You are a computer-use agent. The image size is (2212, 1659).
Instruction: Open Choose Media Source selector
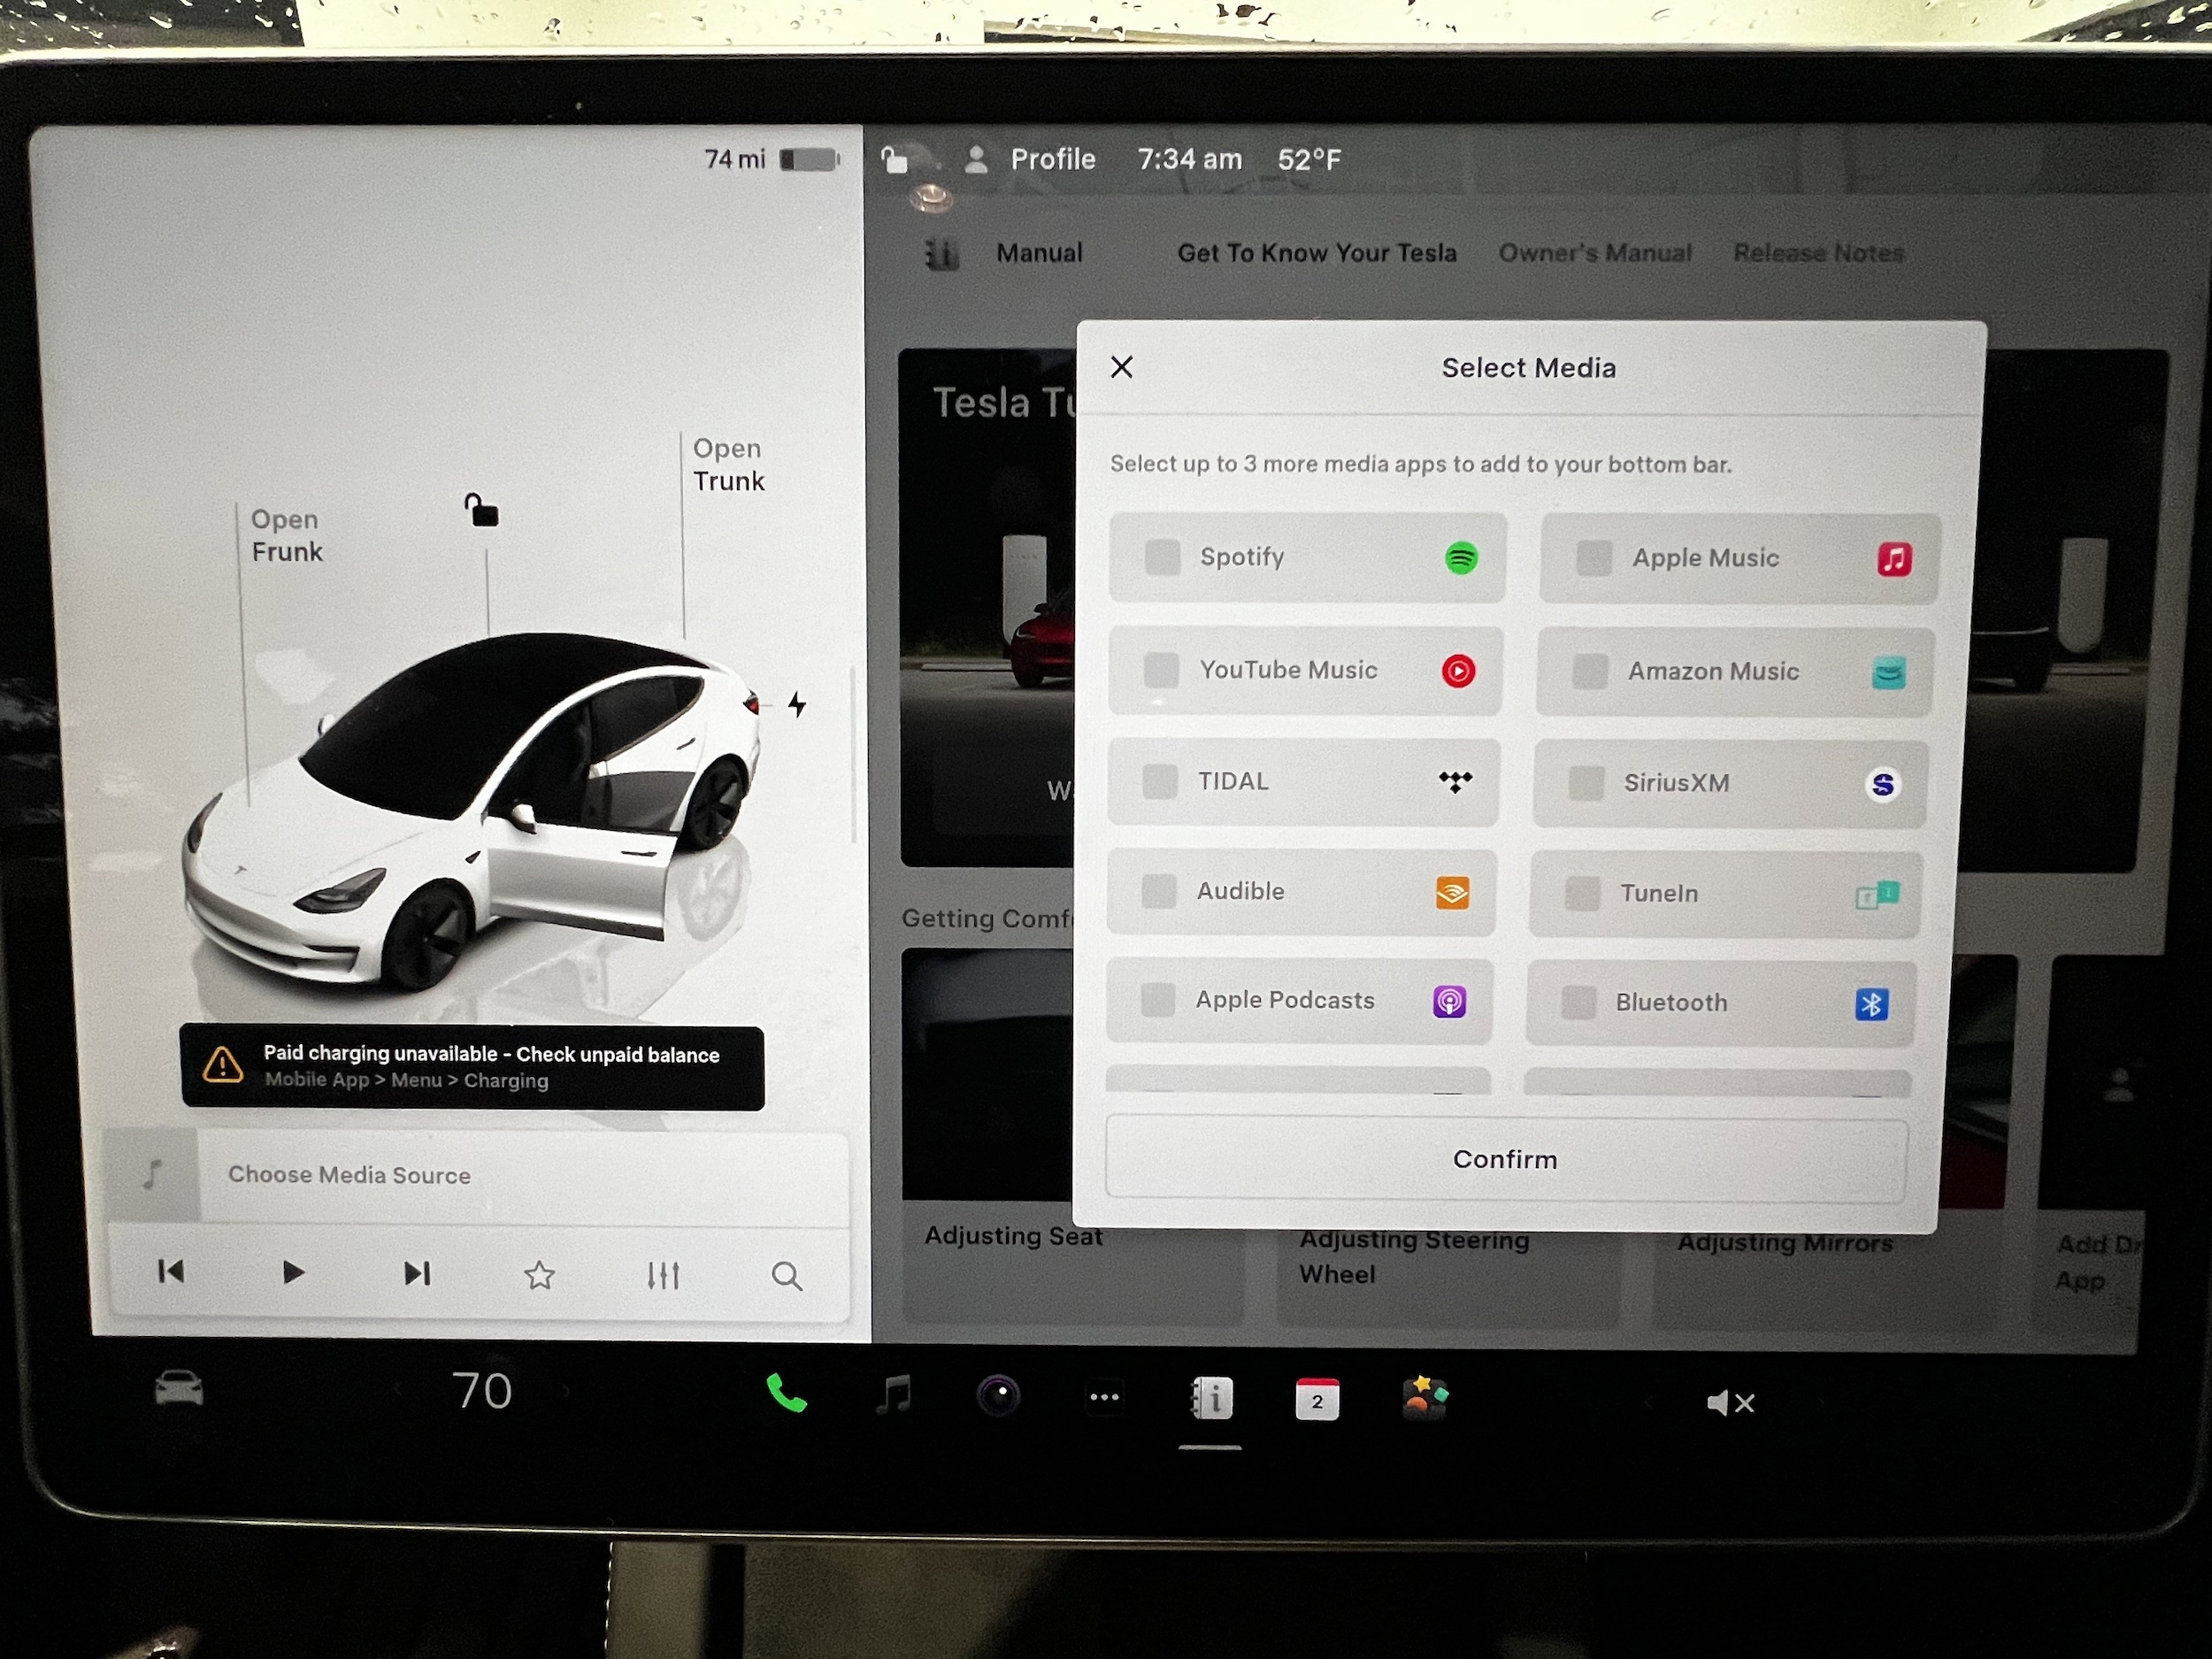(349, 1175)
